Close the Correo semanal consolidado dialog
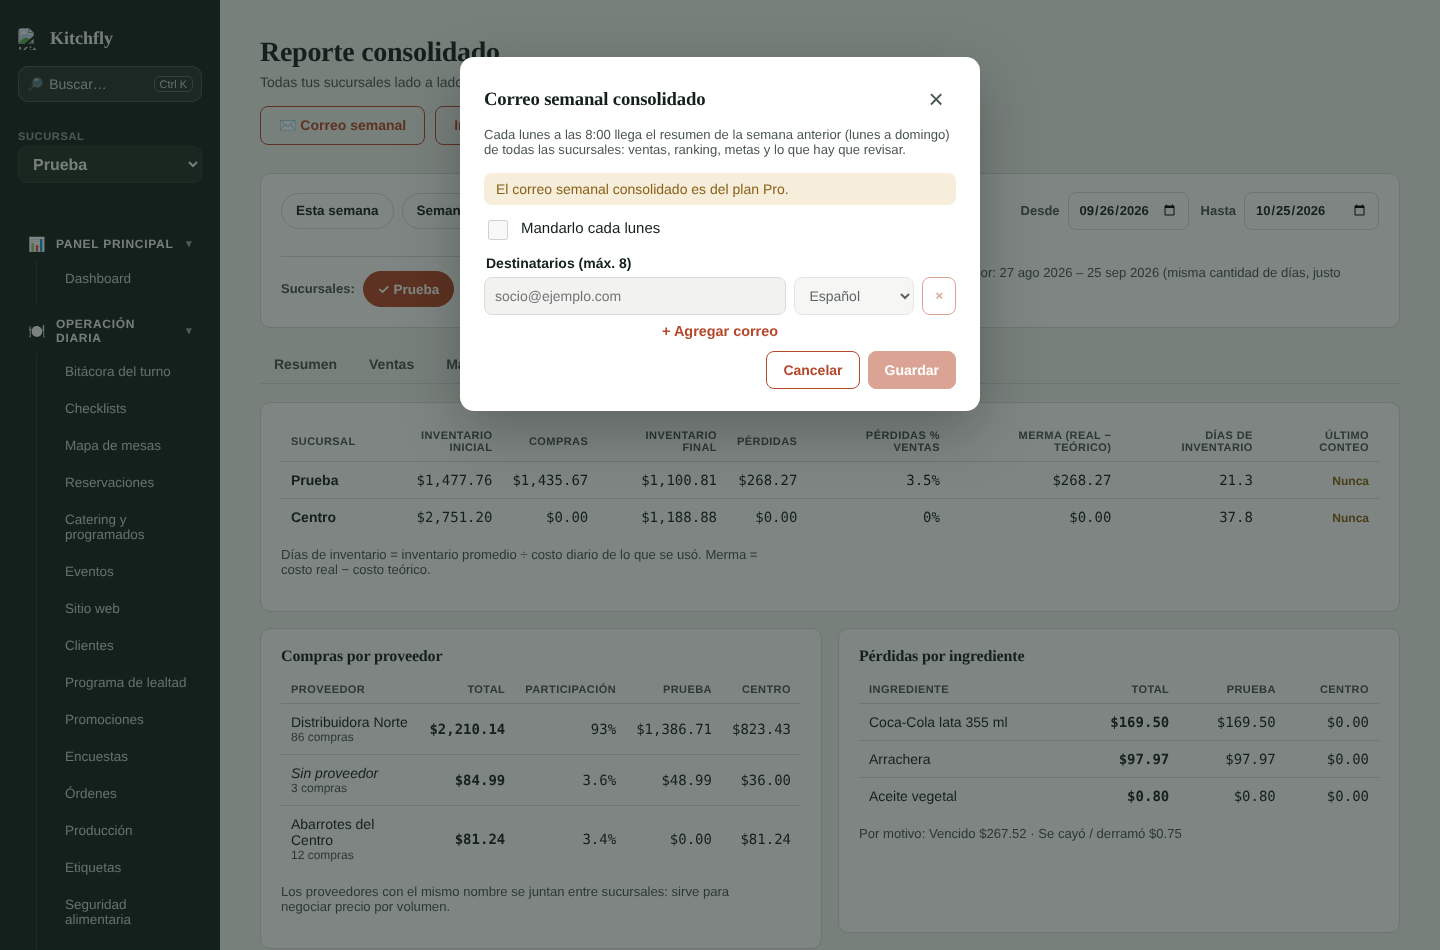The width and height of the screenshot is (1440, 950). pyautogui.click(x=936, y=99)
